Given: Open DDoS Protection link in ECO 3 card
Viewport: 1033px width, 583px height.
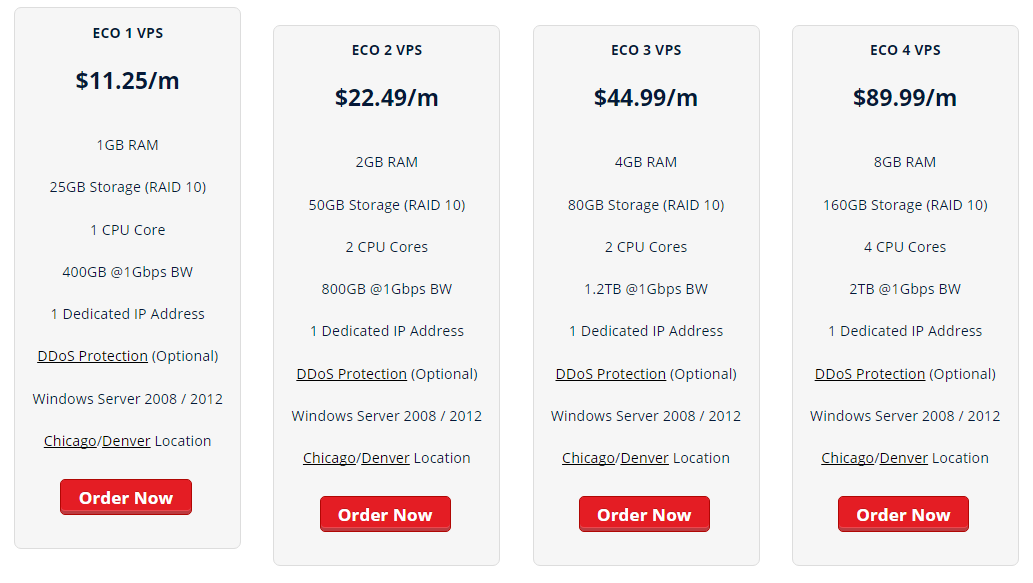Looking at the screenshot, I should tap(611, 374).
